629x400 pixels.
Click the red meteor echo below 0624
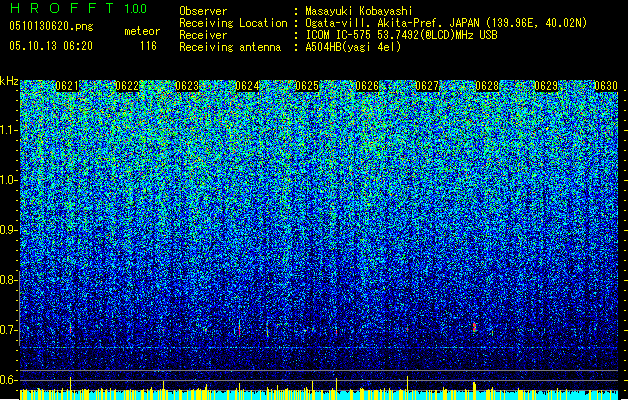[239, 331]
